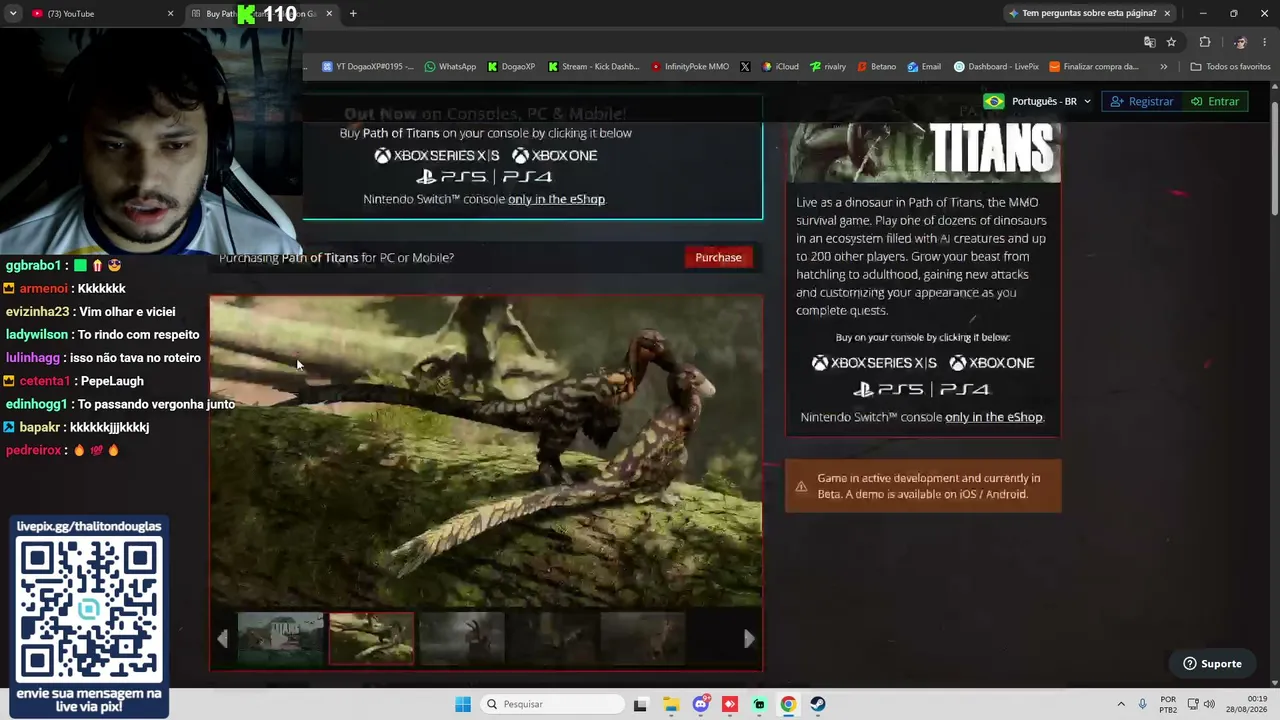Open Discord from the taskbar
Screen dimensions: 1280x720
700,704
